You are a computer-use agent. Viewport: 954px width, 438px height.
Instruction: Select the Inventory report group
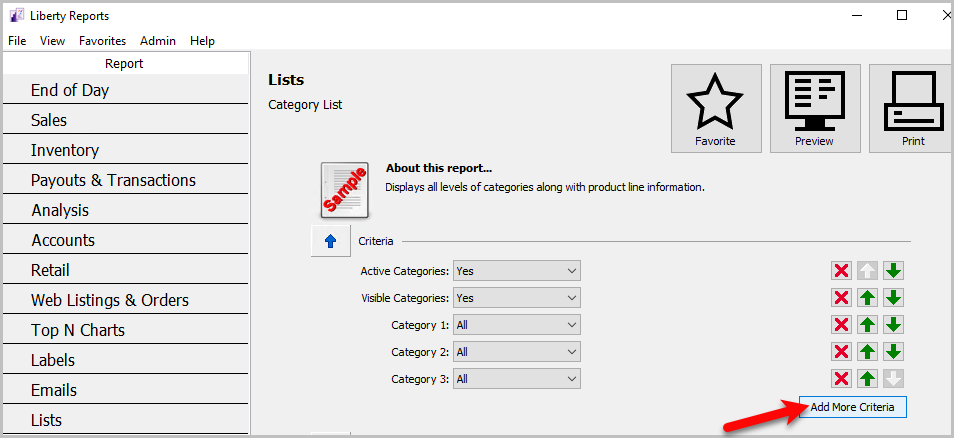click(126, 150)
